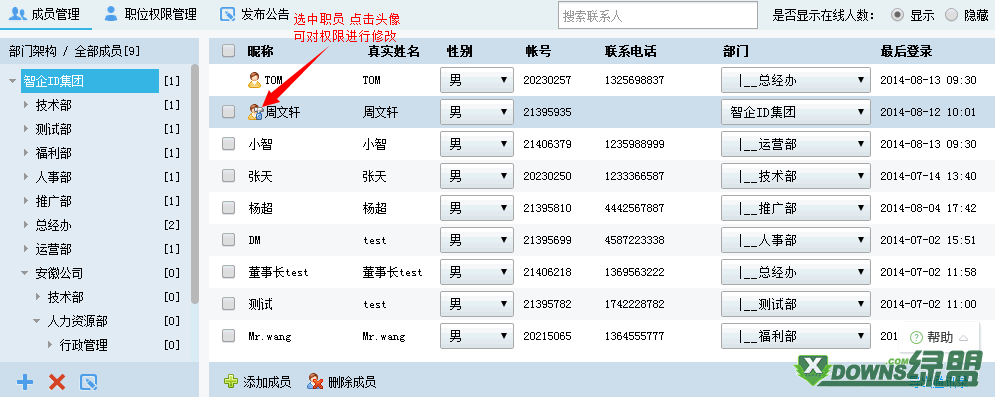The height and width of the screenshot is (397, 995).
Task: Click the blue plus add department icon
Action: 25,382
